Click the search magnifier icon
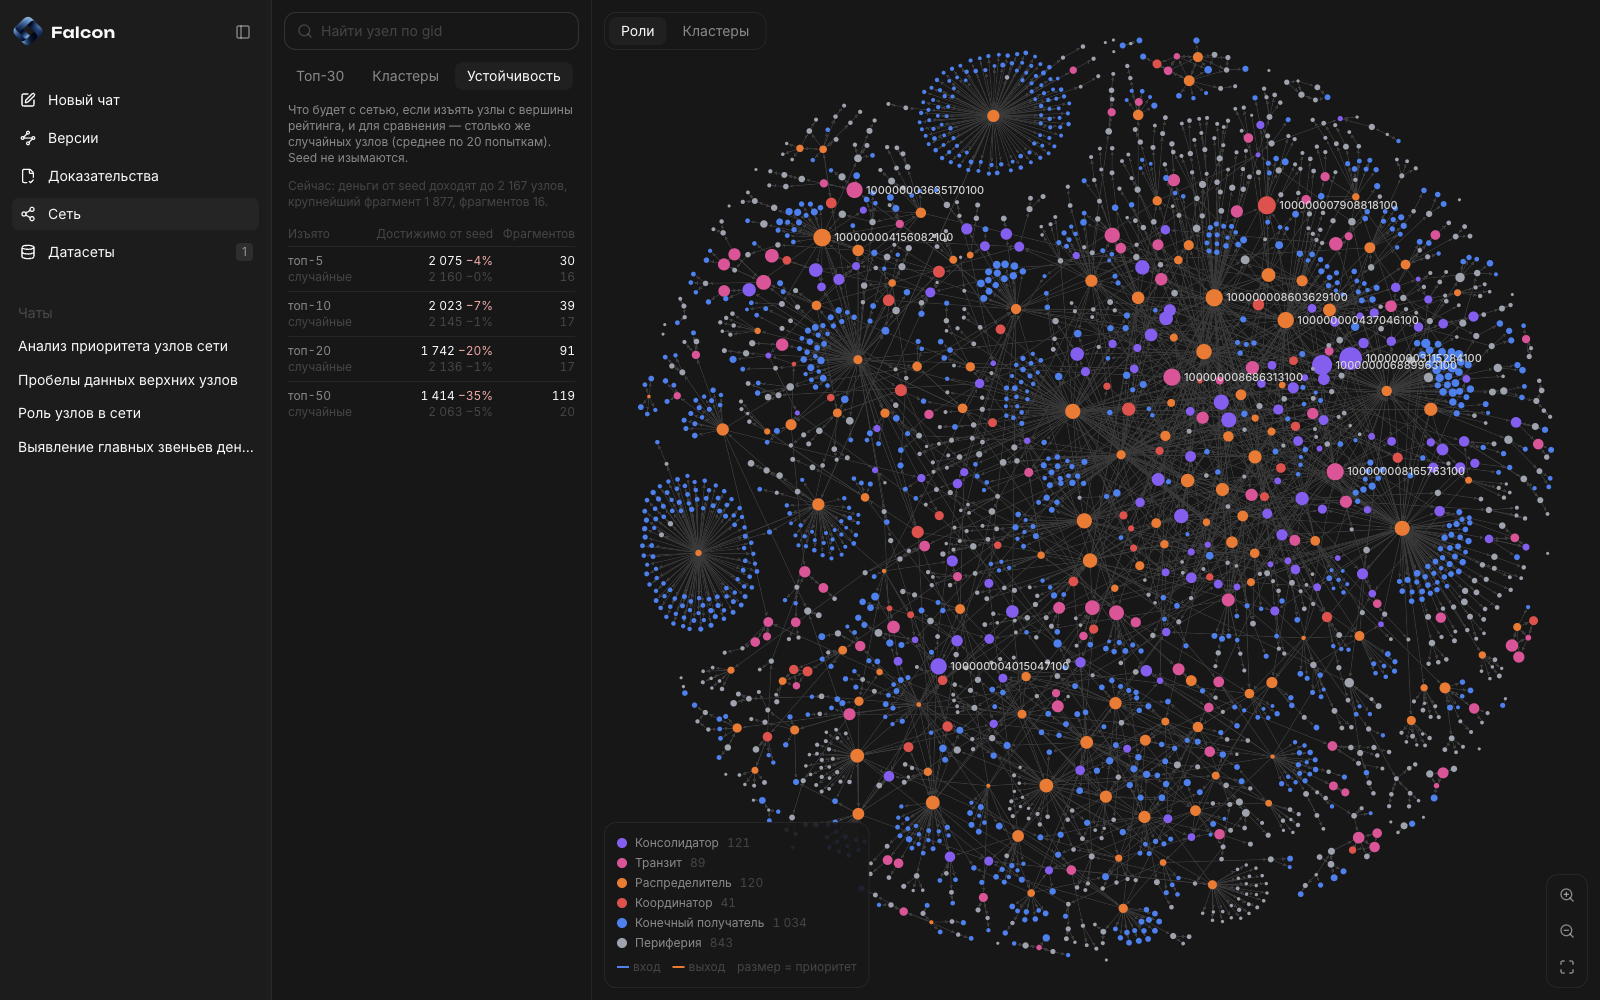1600x1000 pixels. (305, 31)
